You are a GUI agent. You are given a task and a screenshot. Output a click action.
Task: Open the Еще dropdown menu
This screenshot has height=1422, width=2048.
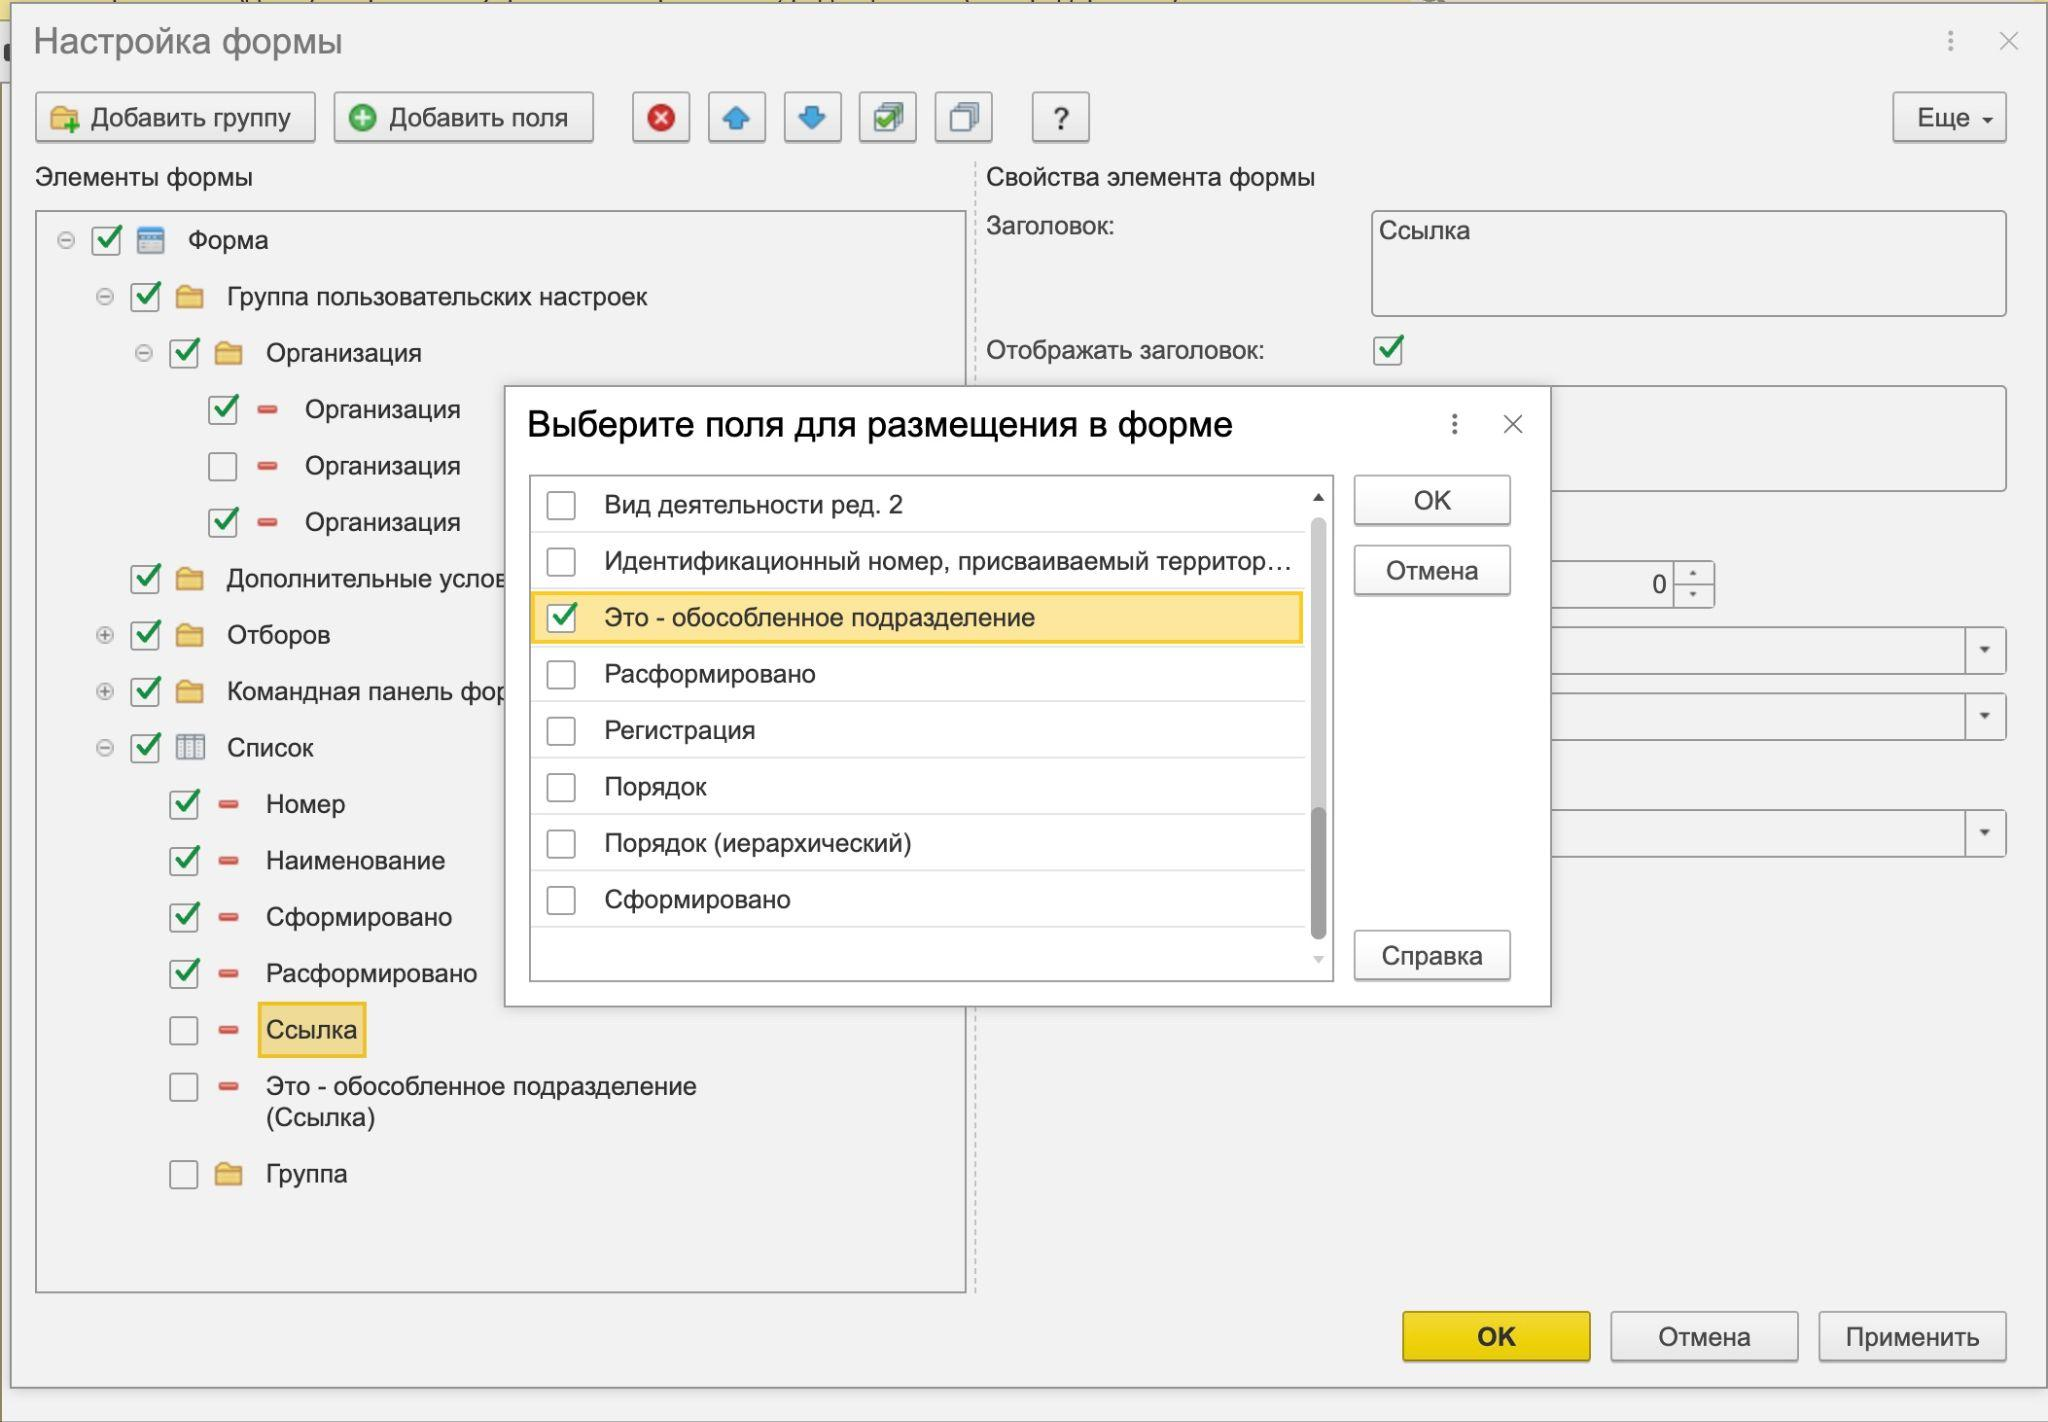pos(1949,118)
